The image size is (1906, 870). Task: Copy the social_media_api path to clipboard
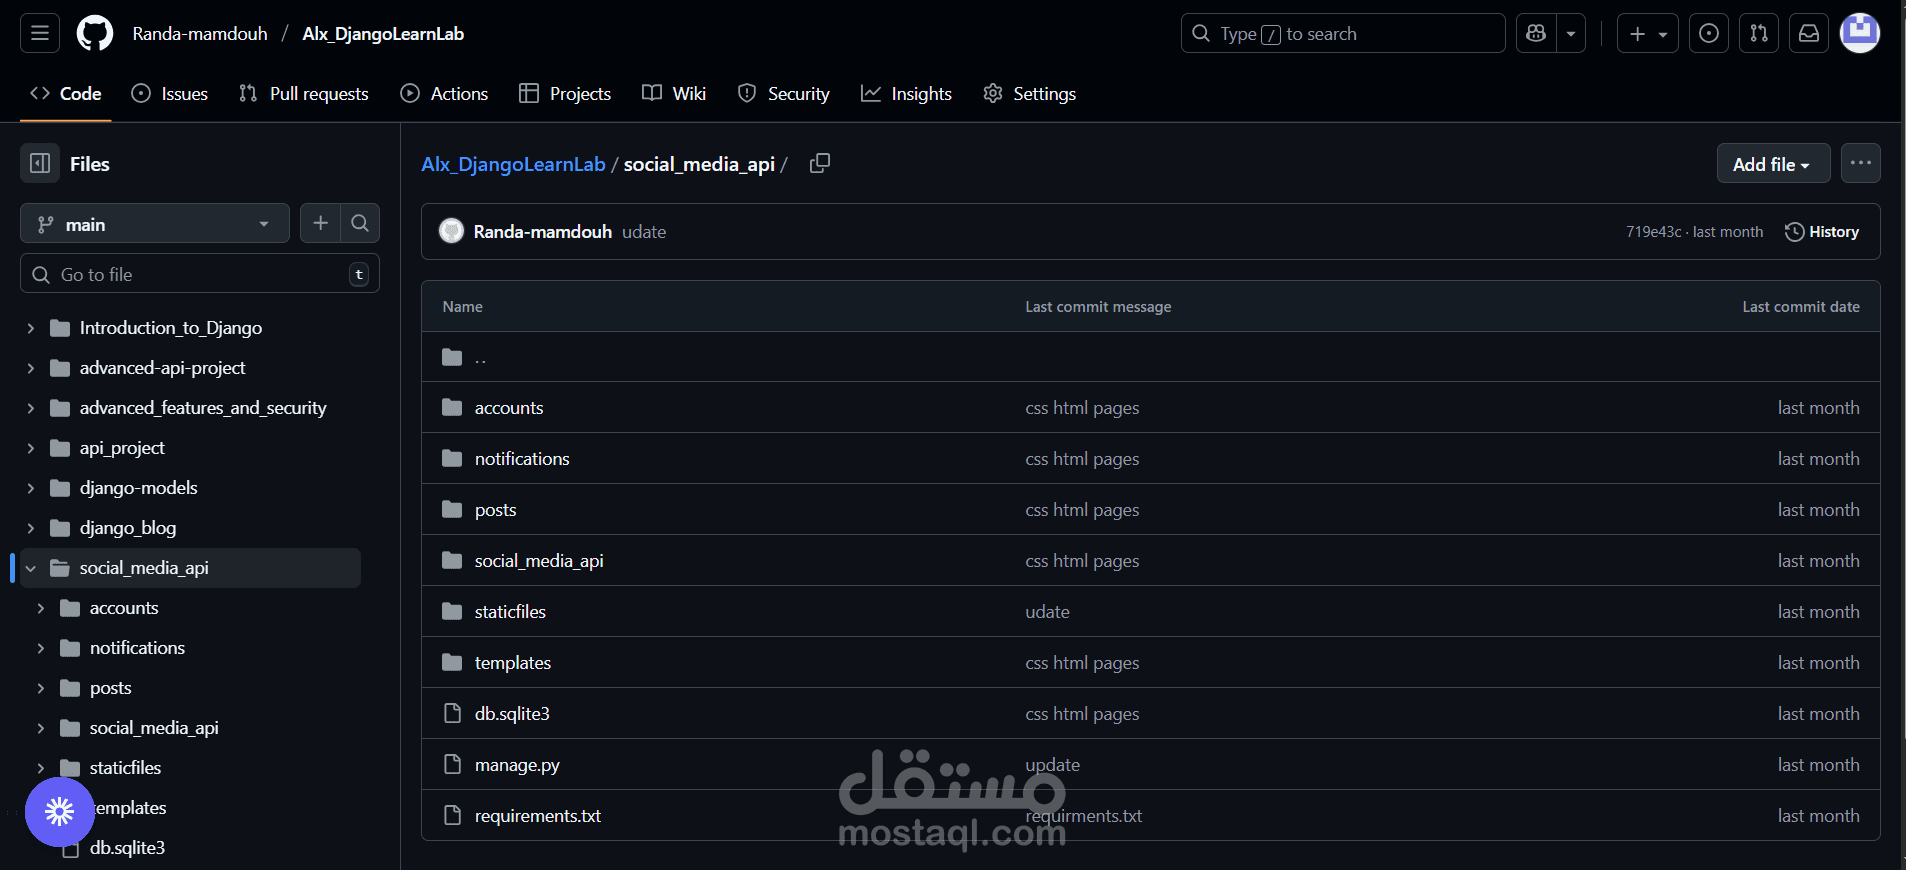[820, 163]
